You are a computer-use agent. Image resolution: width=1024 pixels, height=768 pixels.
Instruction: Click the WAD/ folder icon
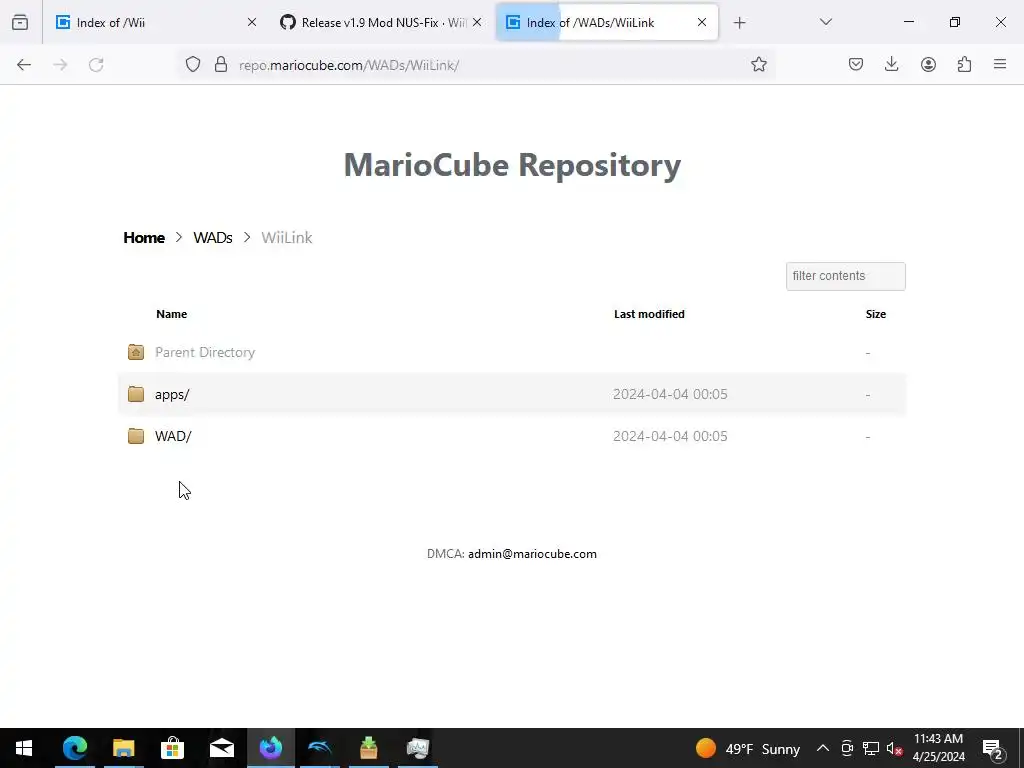[x=136, y=436]
